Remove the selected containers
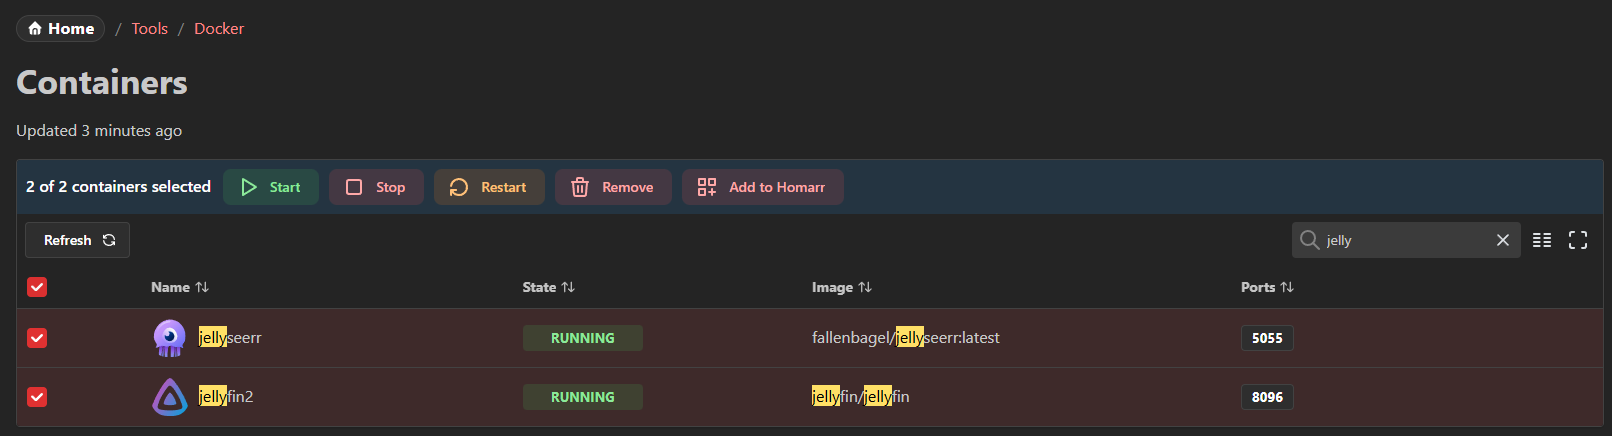This screenshot has width=1612, height=436. 613,187
